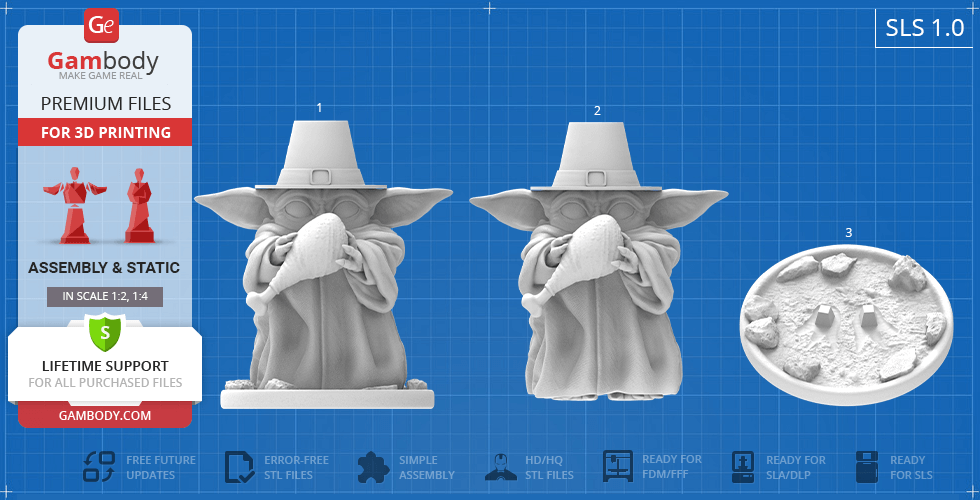
Task: Select the SLS 1.0 version label
Action: point(924,28)
